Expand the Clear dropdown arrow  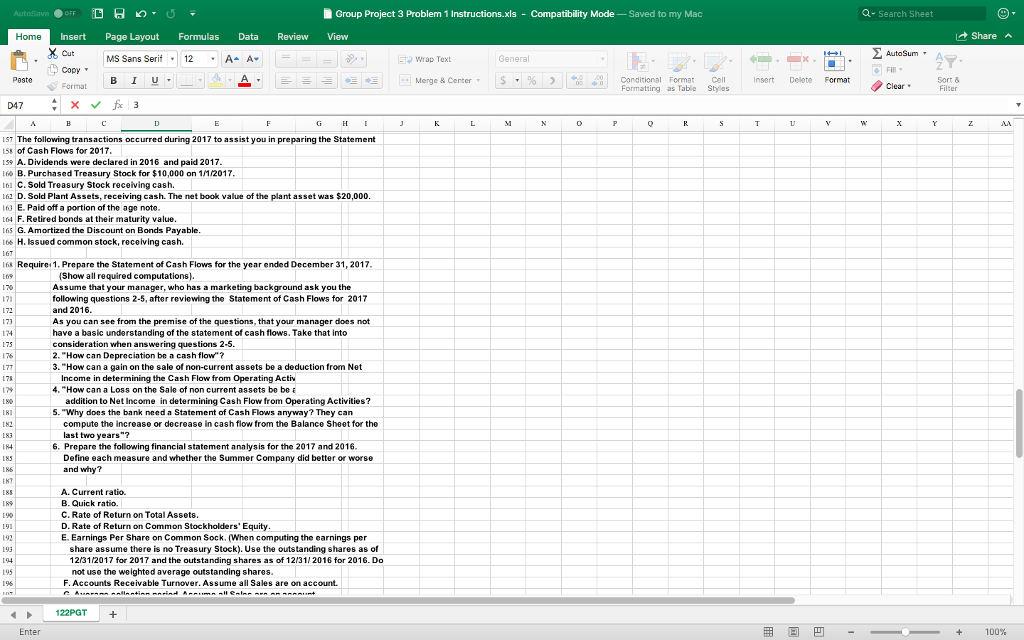[909, 86]
